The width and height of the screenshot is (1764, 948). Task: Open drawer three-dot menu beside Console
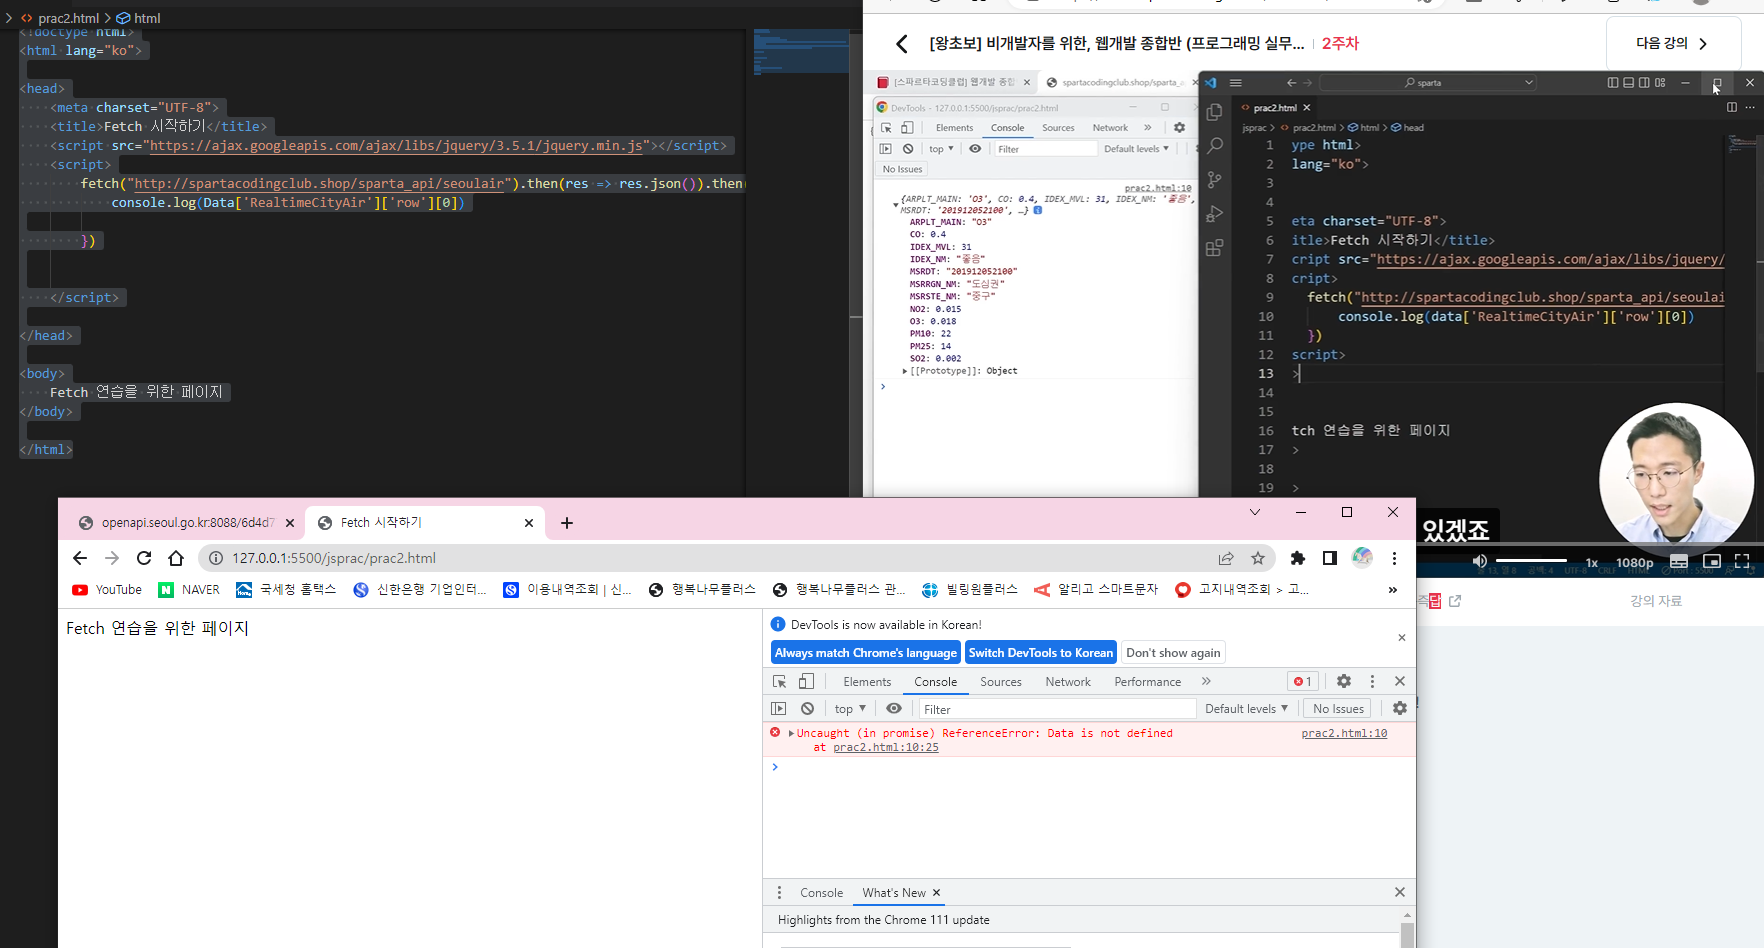point(780,893)
